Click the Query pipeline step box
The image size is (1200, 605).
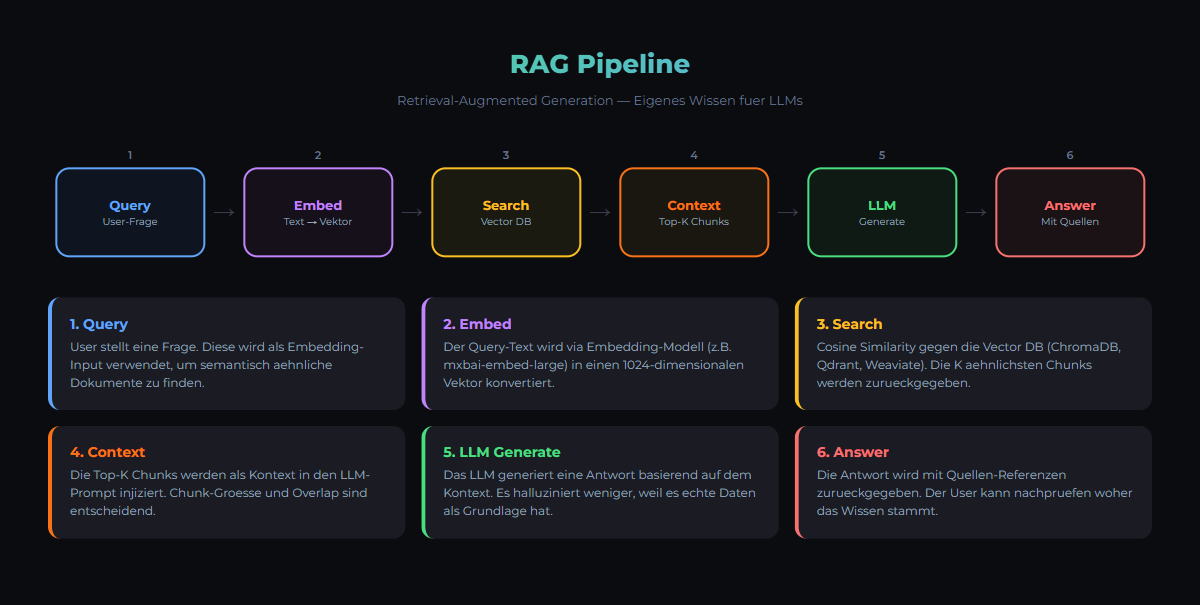(130, 212)
